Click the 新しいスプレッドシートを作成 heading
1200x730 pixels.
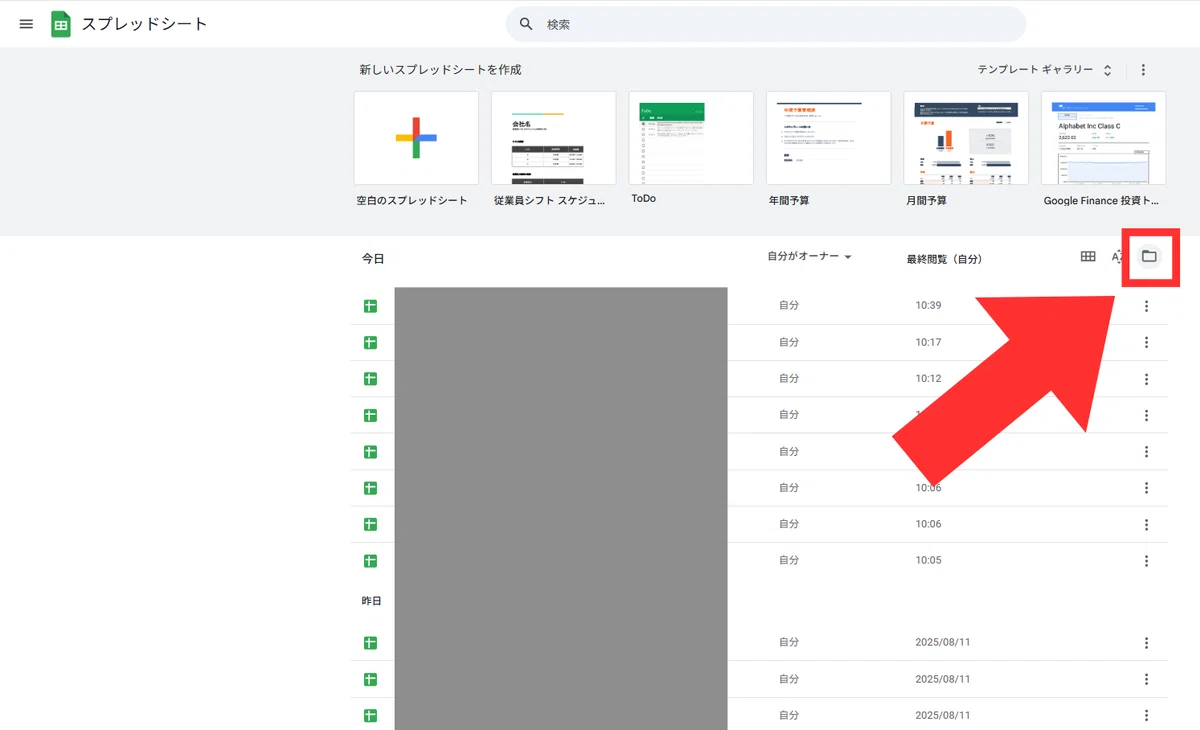[440, 70]
